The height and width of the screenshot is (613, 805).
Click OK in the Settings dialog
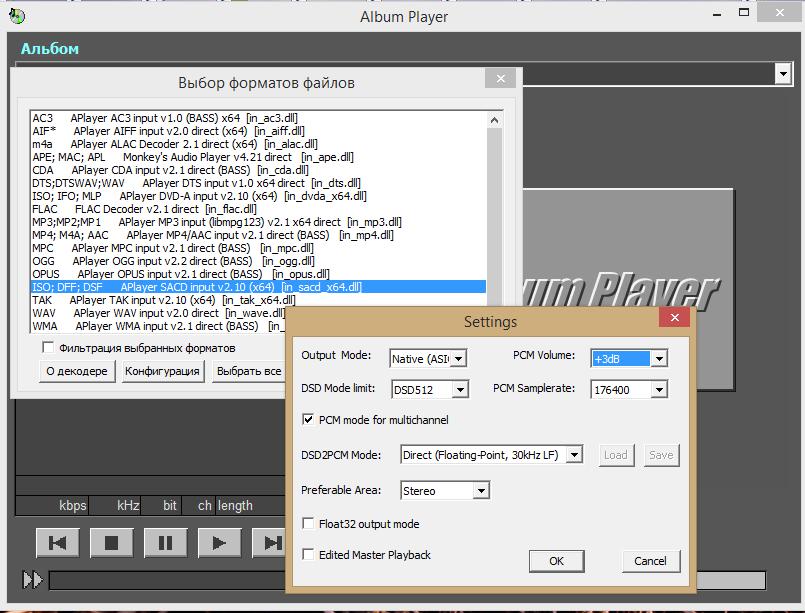(x=557, y=561)
